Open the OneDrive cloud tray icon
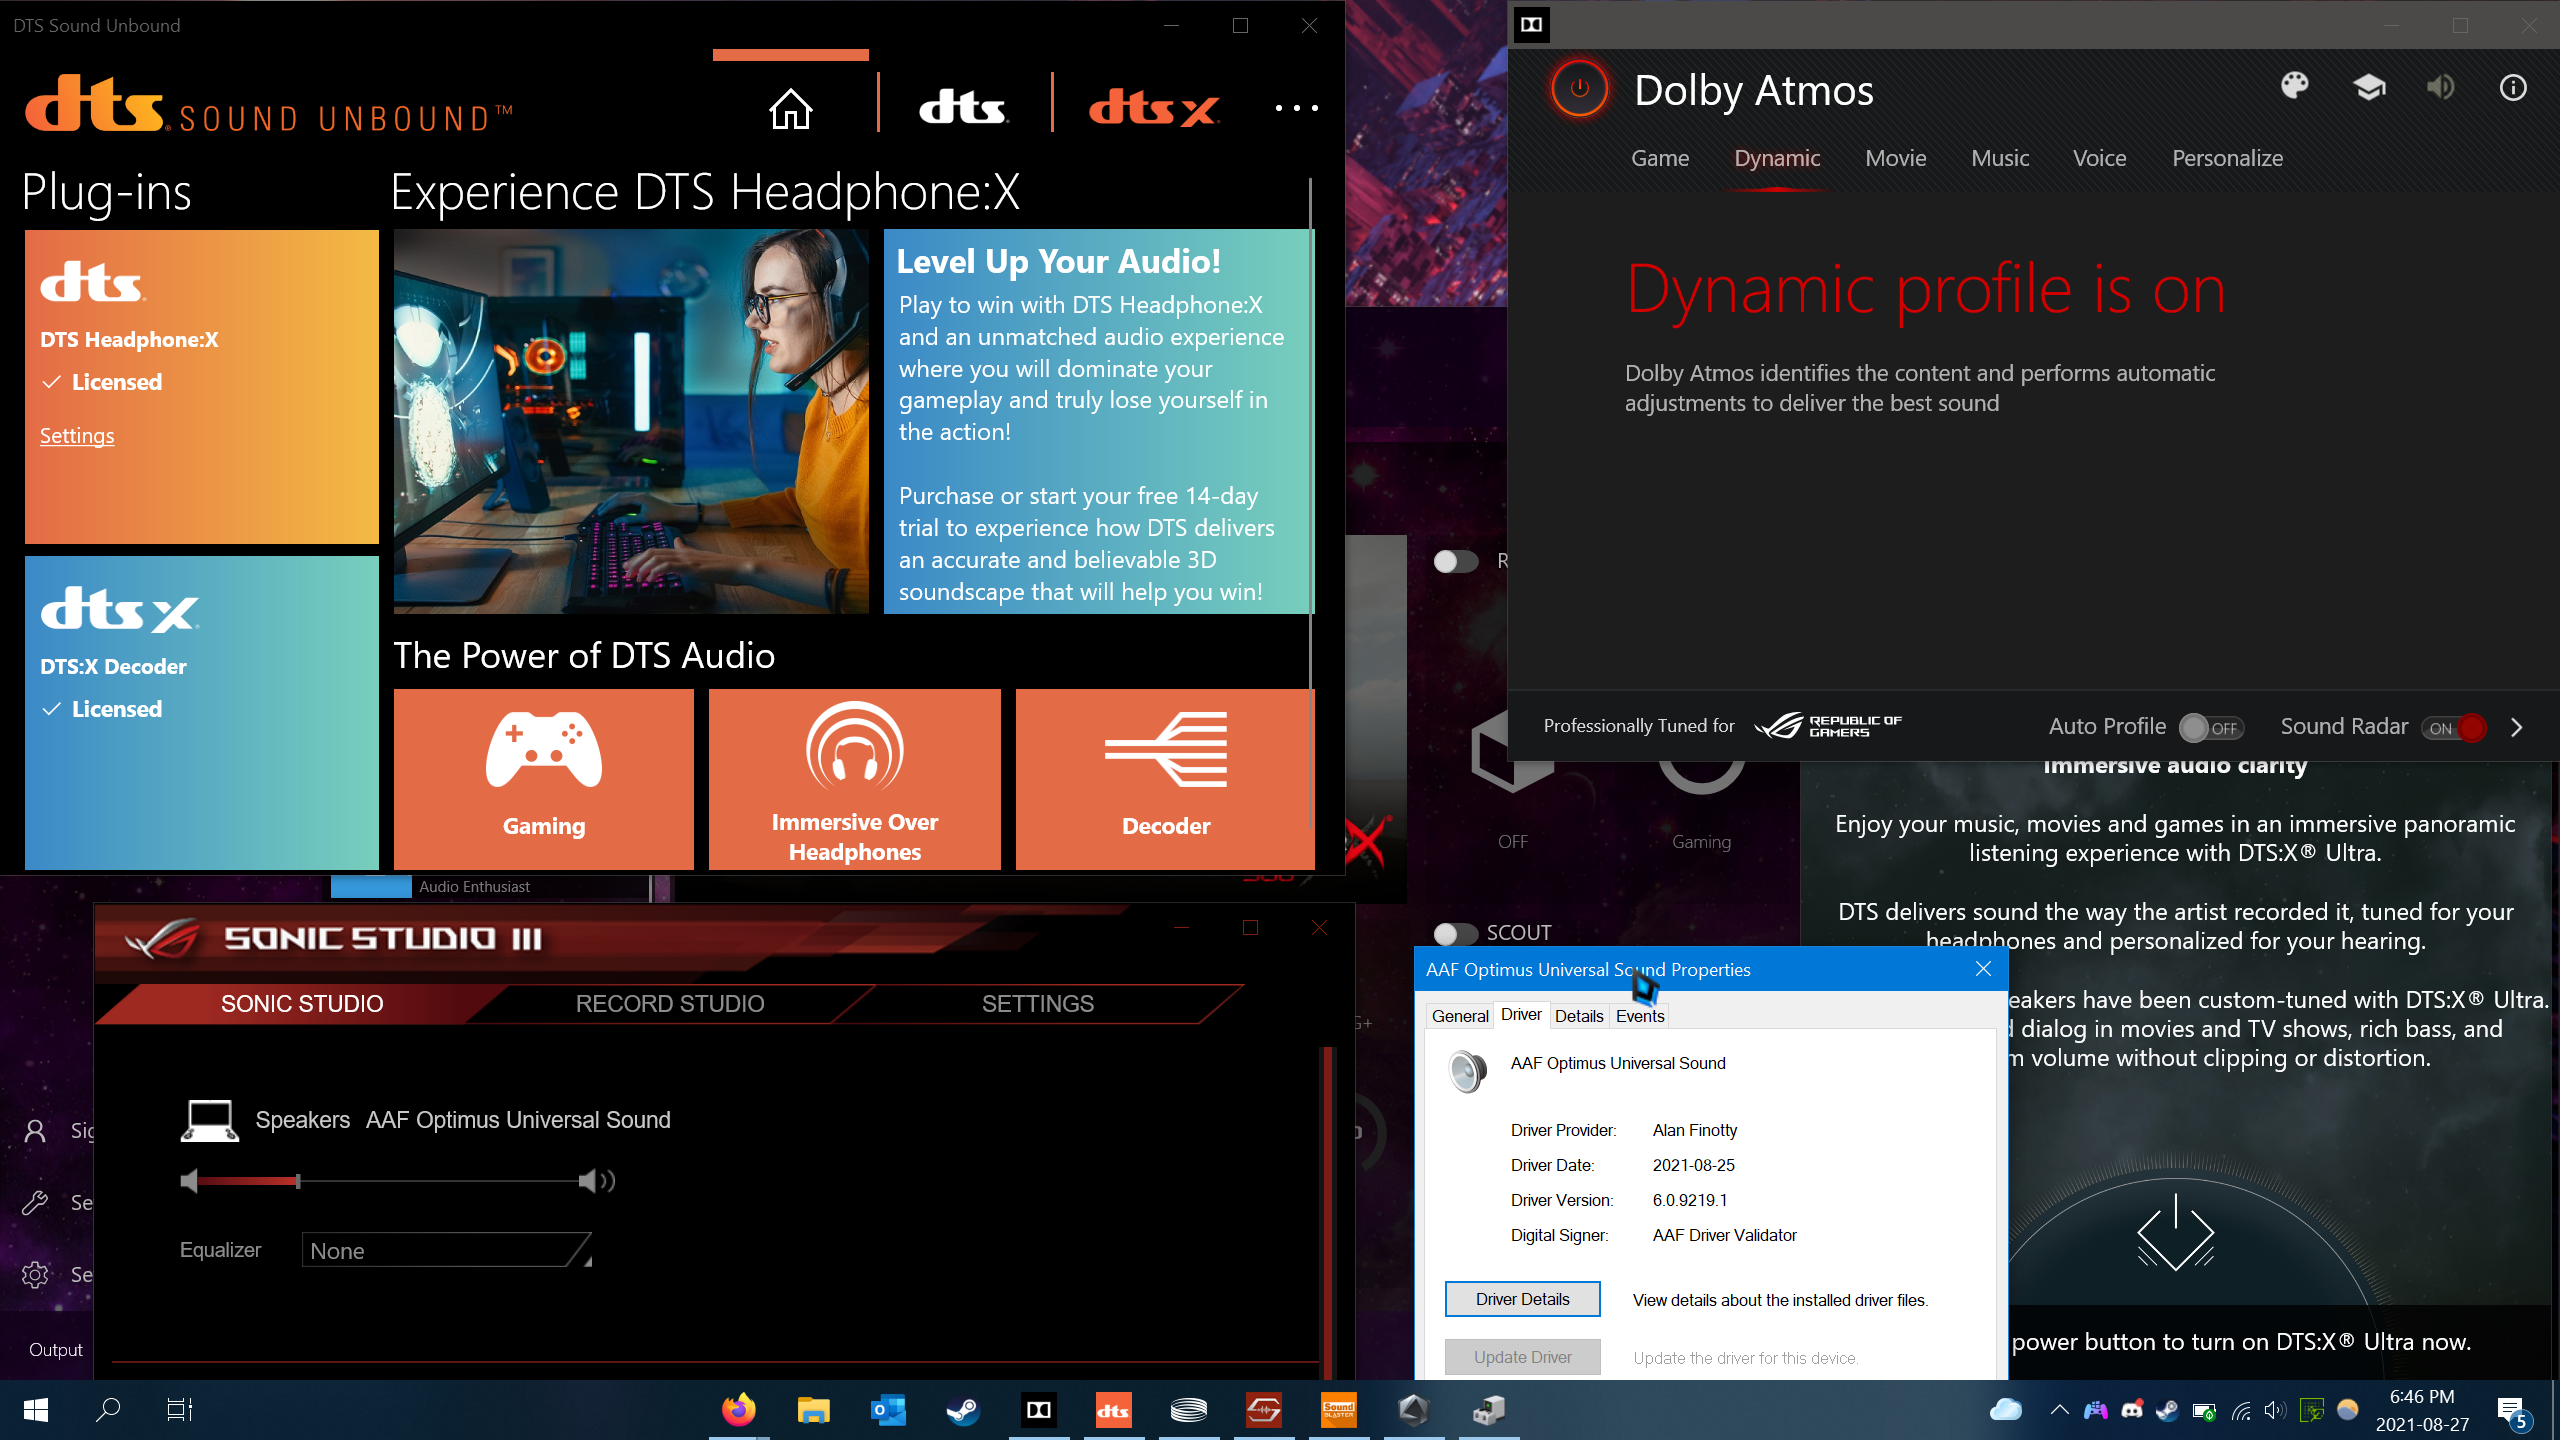The width and height of the screenshot is (2560, 1440). [2006, 1410]
